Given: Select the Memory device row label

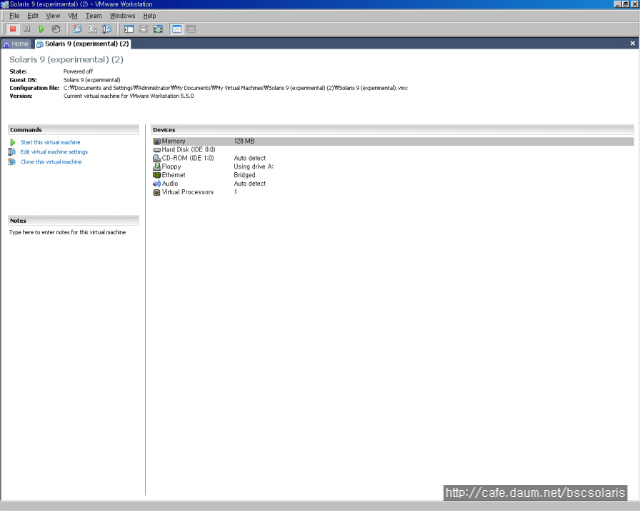Looking at the screenshot, I should click(x=173, y=141).
